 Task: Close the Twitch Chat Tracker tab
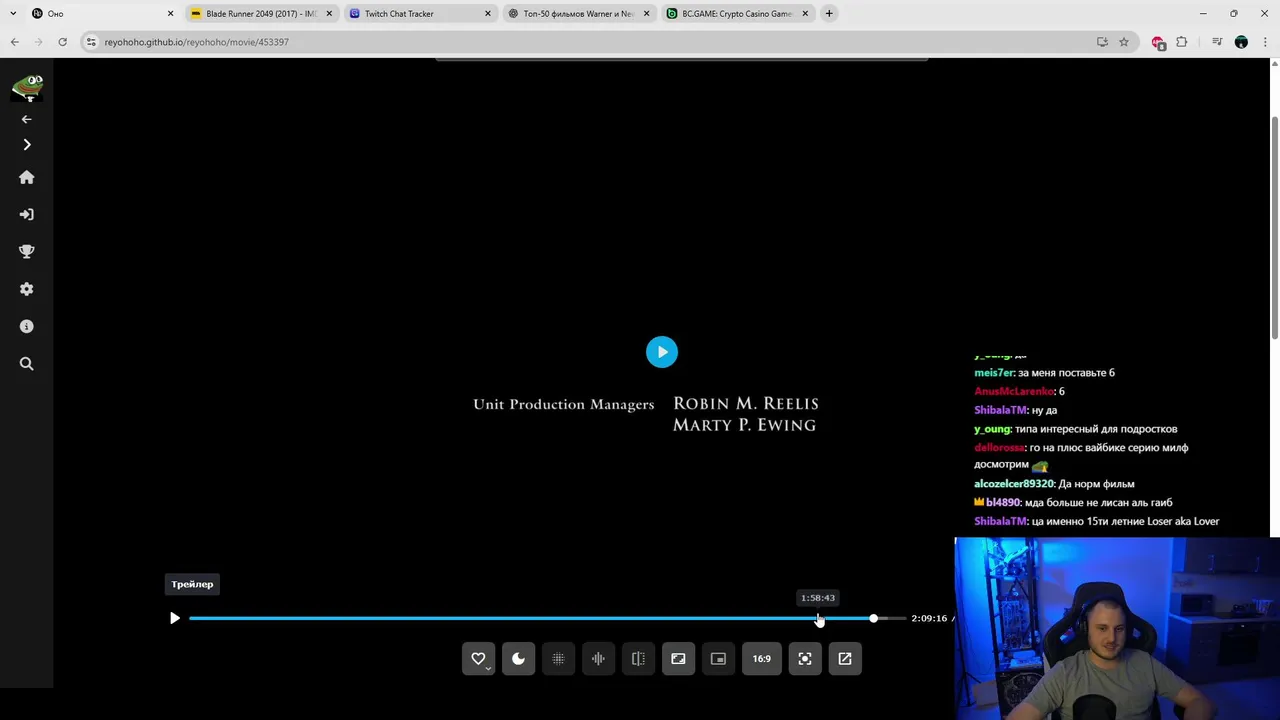[x=488, y=14]
